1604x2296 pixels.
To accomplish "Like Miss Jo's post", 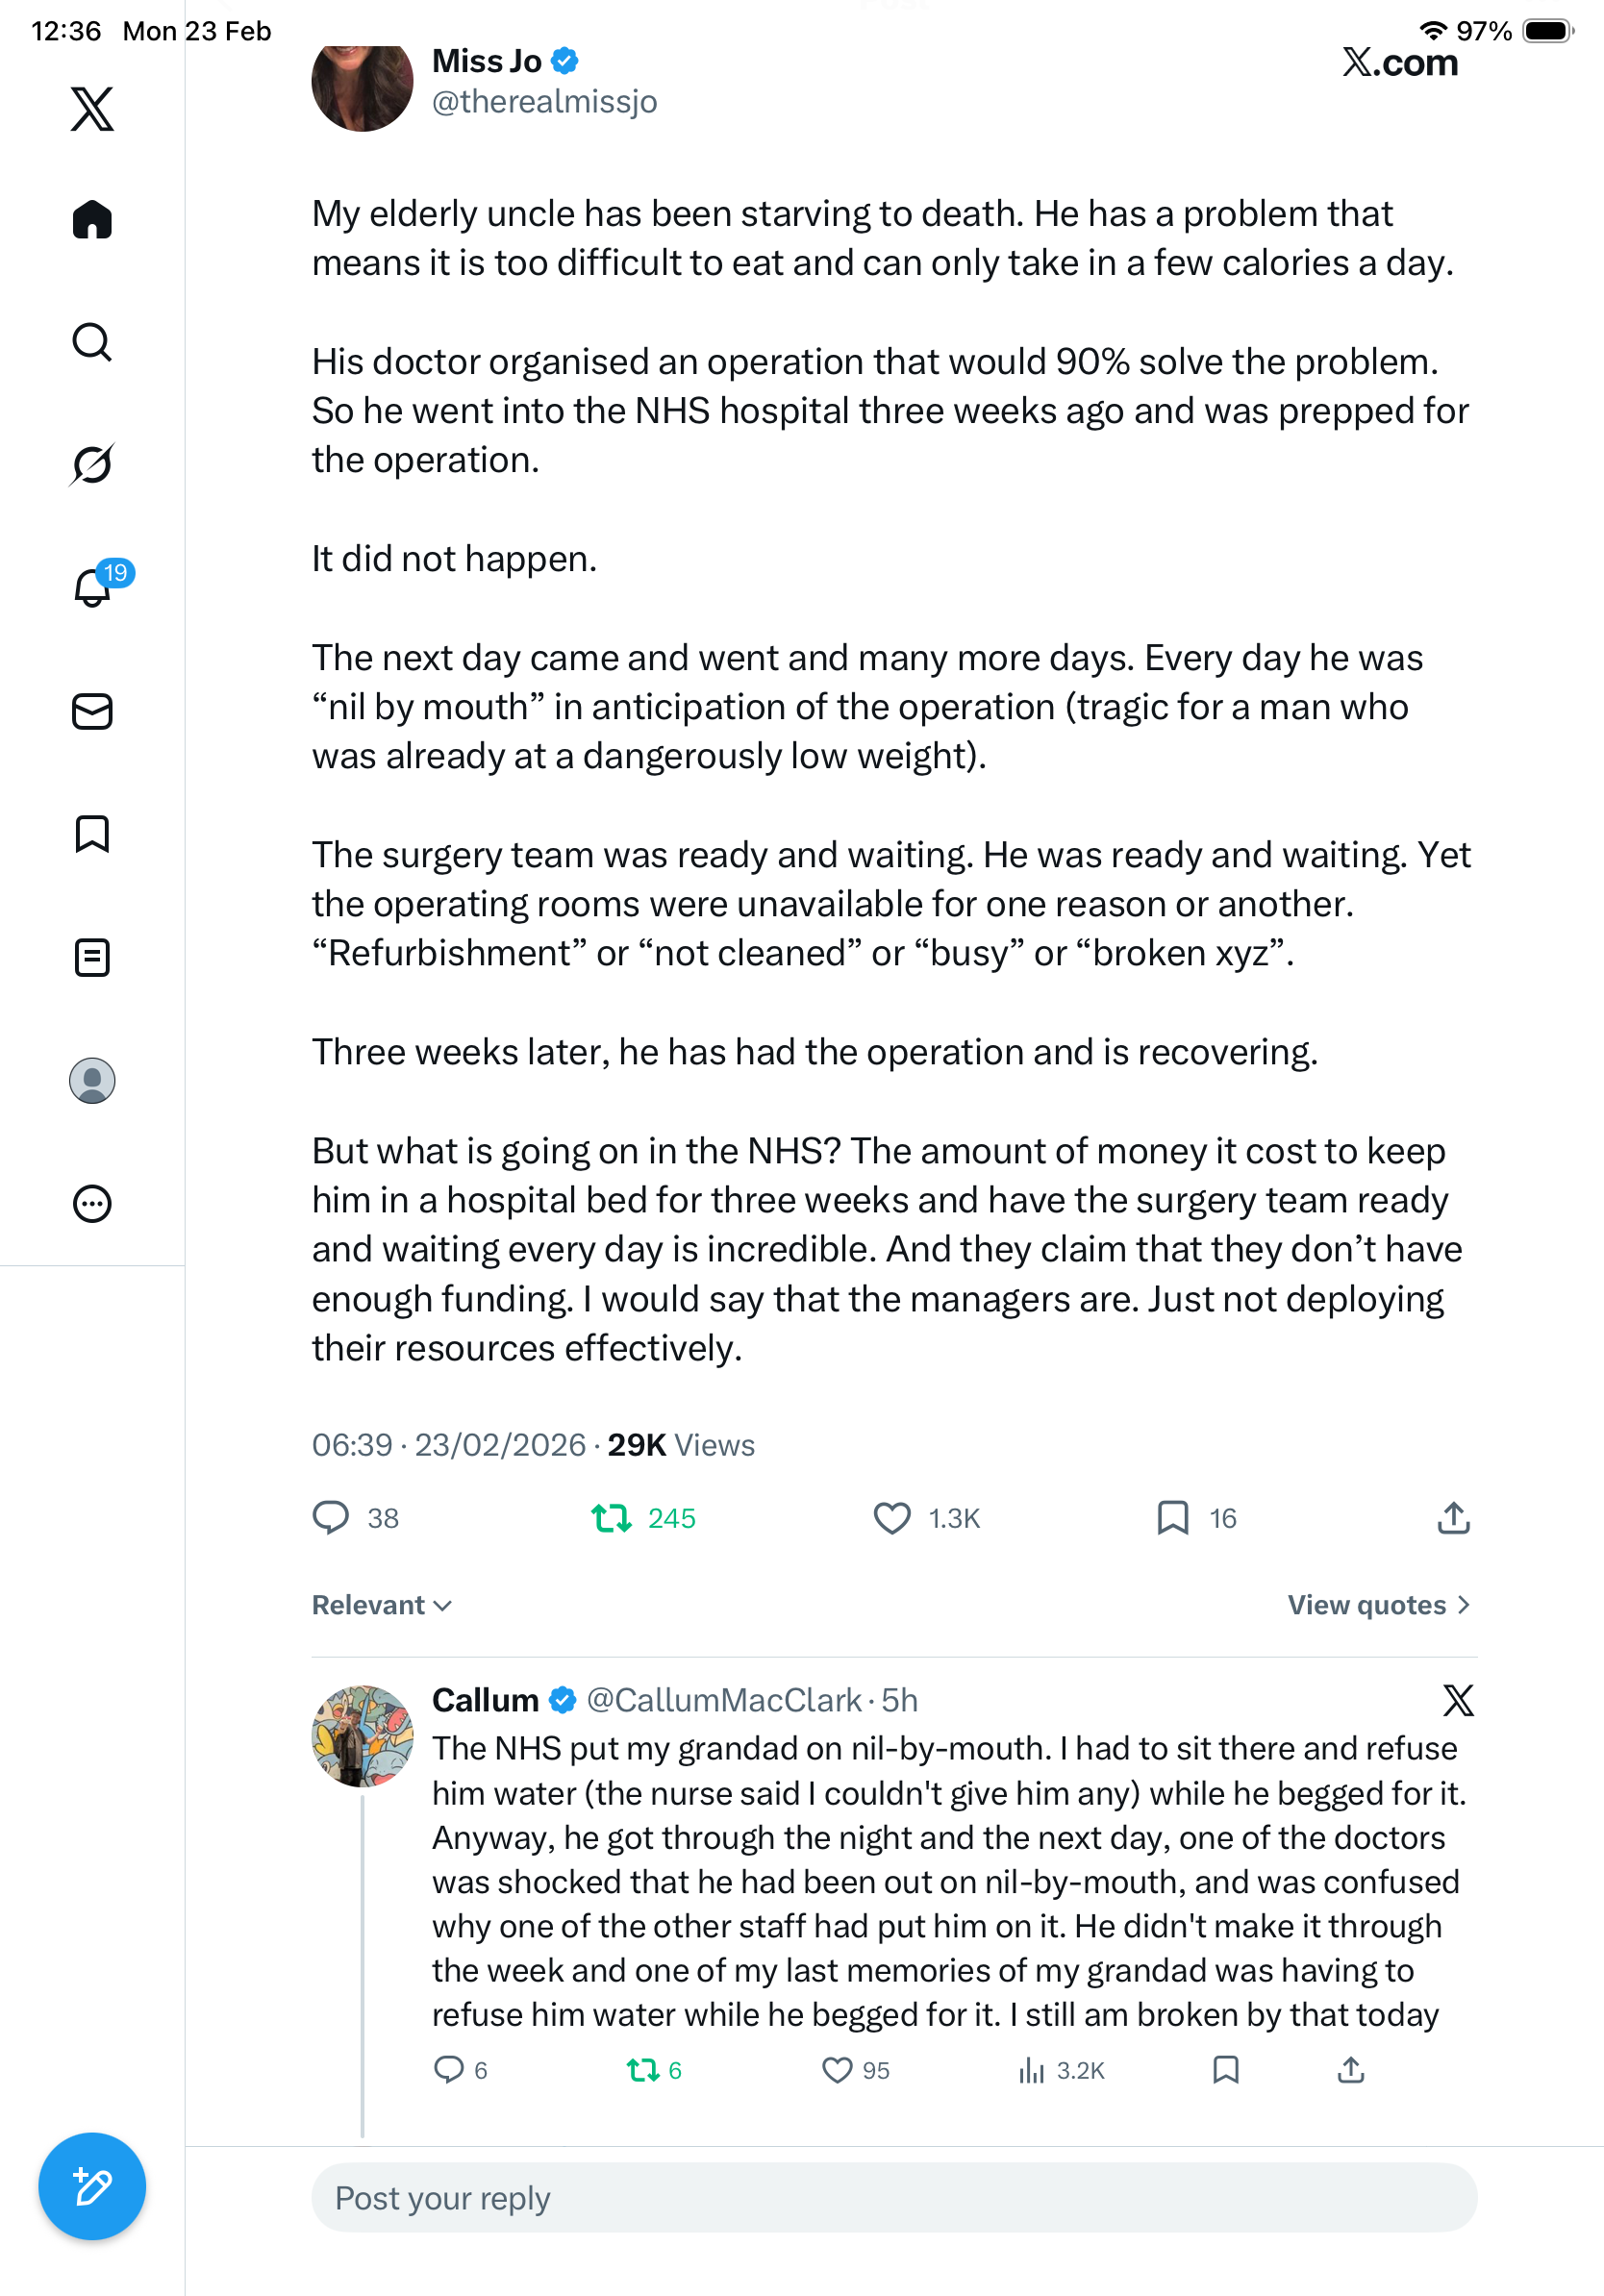I will point(892,1518).
